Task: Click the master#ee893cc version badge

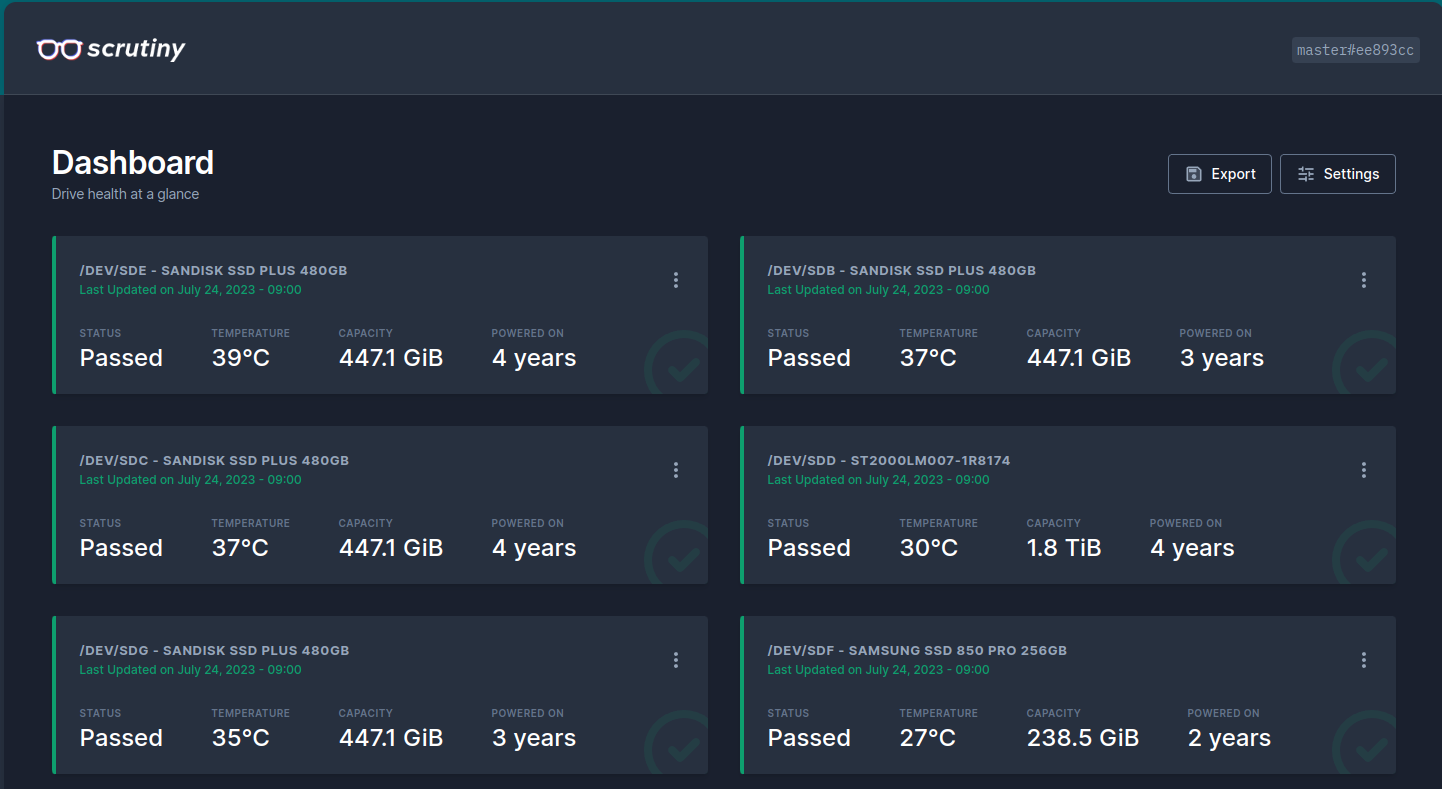Action: click(x=1356, y=50)
